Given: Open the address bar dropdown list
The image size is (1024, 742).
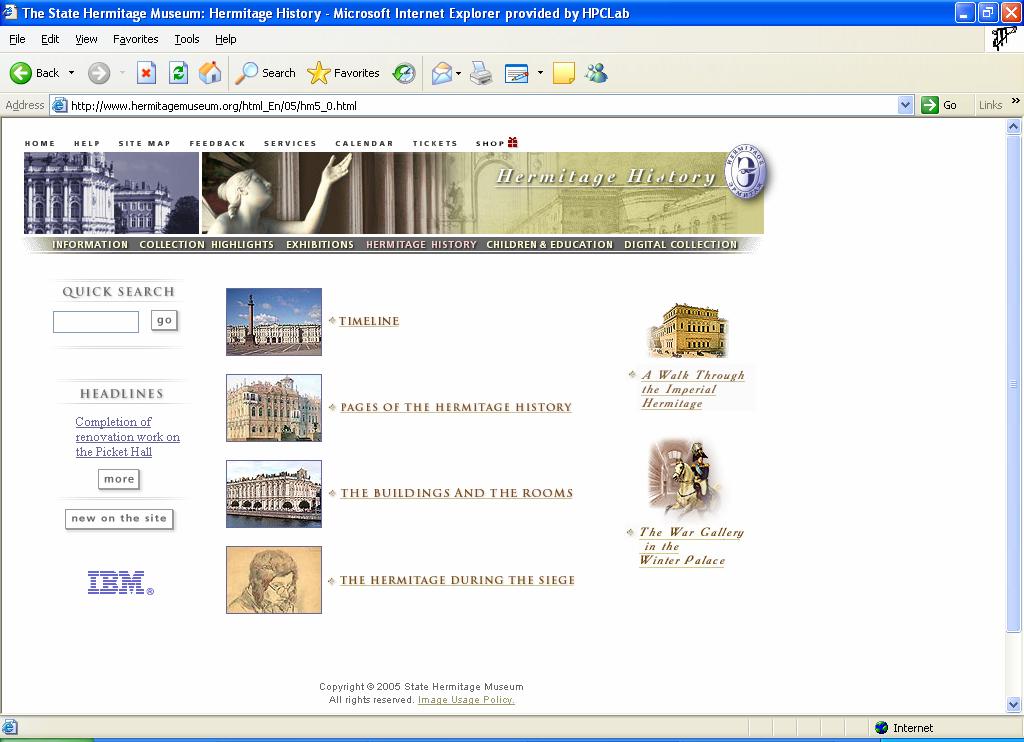Looking at the screenshot, I should (905, 105).
